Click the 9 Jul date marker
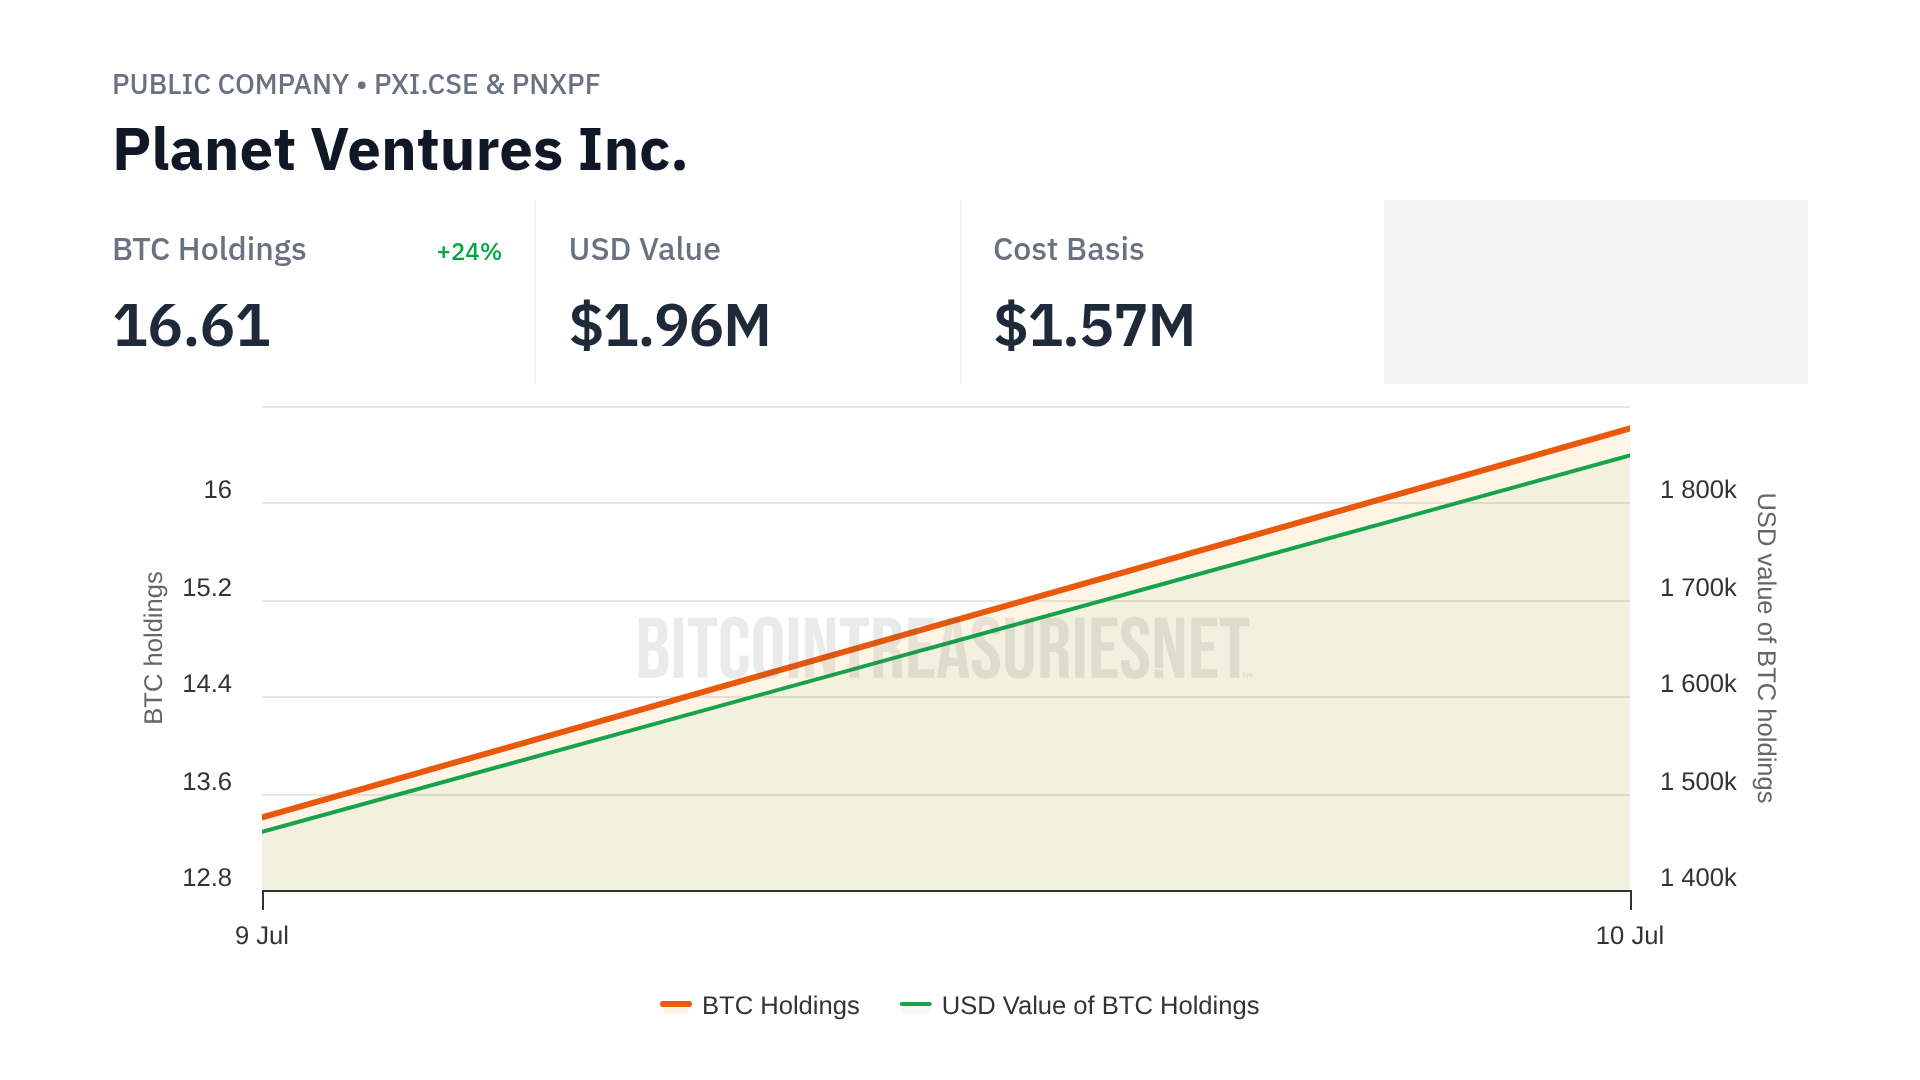Screen dimensions: 1920x1080 click(x=262, y=935)
